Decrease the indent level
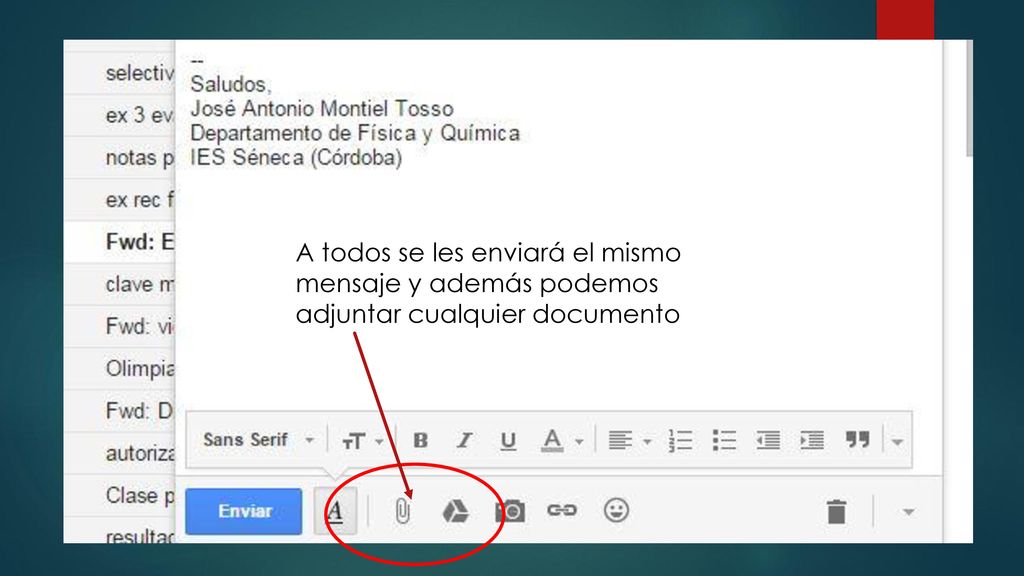Viewport: 1024px width, 576px height. click(x=768, y=441)
